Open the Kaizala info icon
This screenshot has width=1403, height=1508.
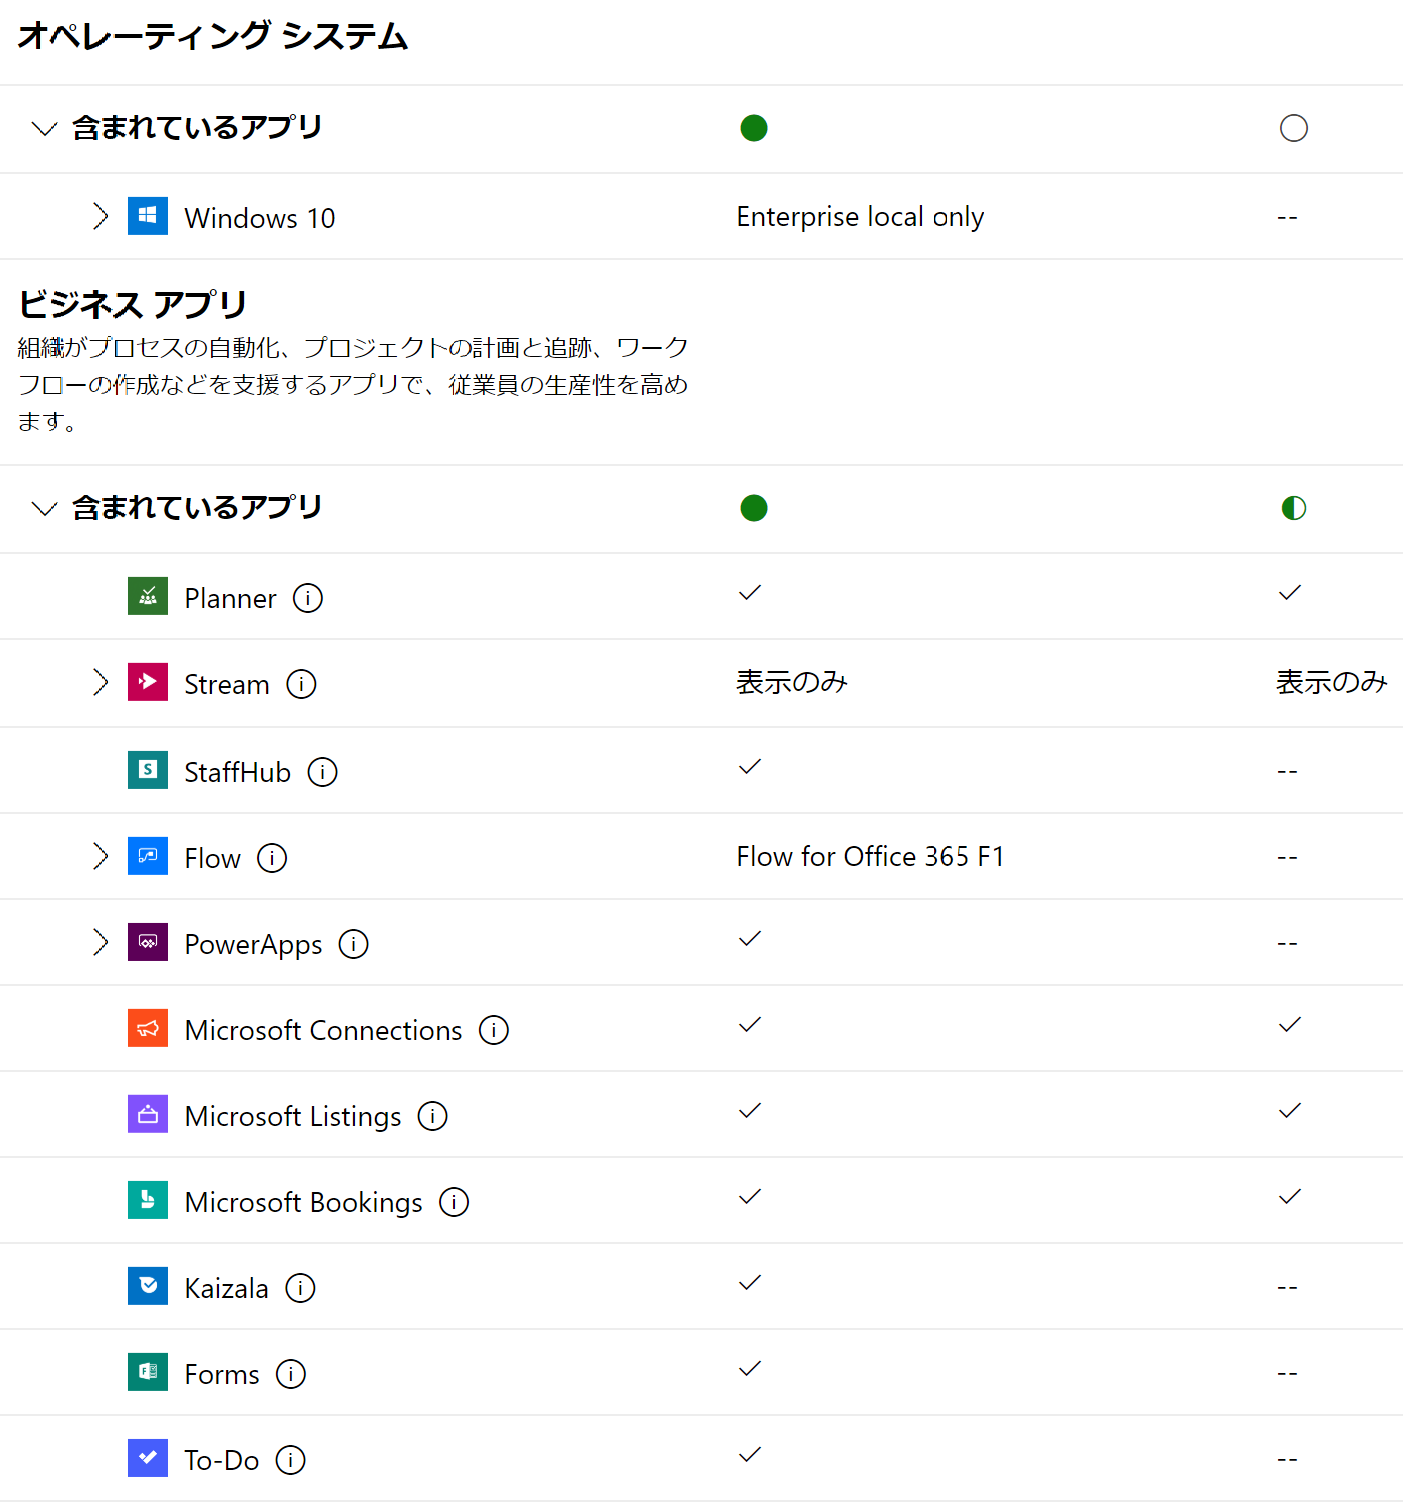point(300,1288)
